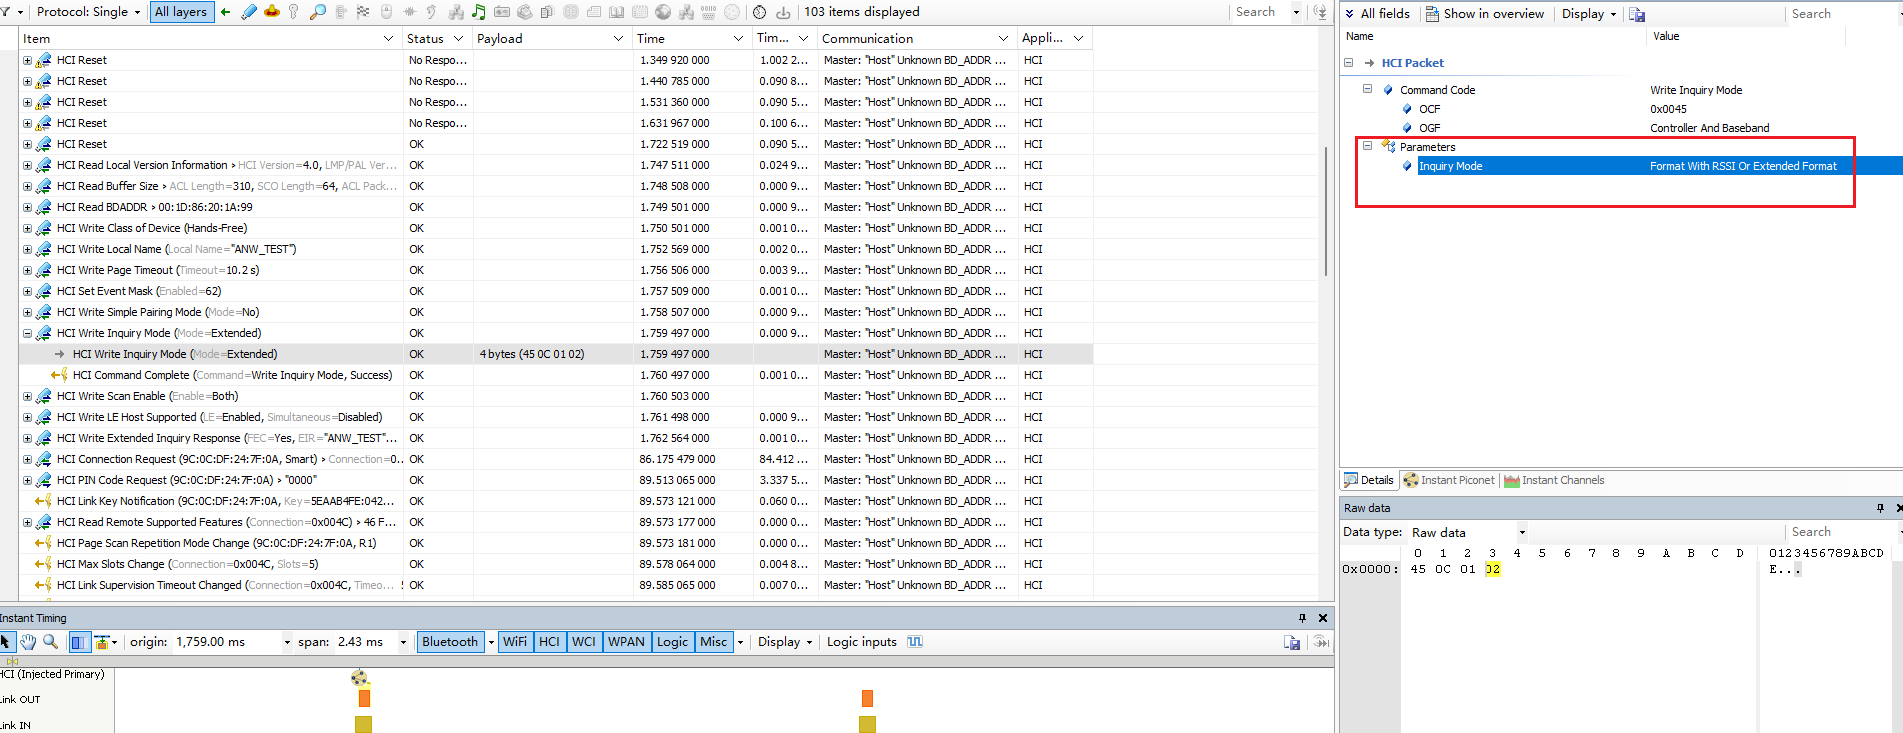
Task: Click the All fields button
Action: (1377, 14)
